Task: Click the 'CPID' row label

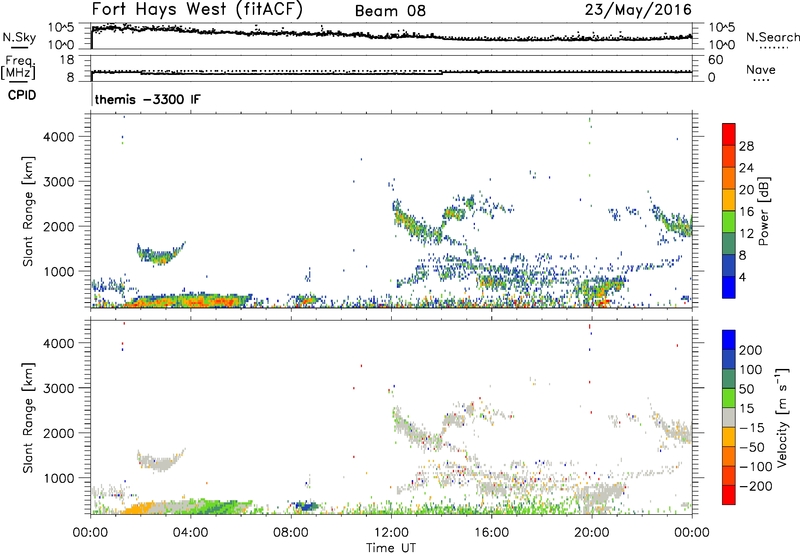Action: tap(21, 95)
